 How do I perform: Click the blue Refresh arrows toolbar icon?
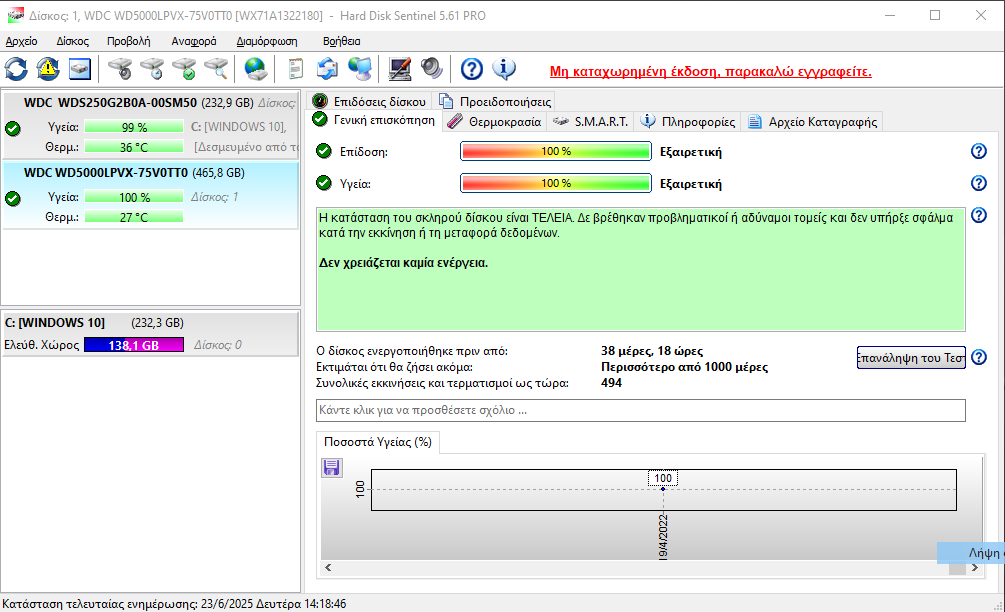click(16, 69)
